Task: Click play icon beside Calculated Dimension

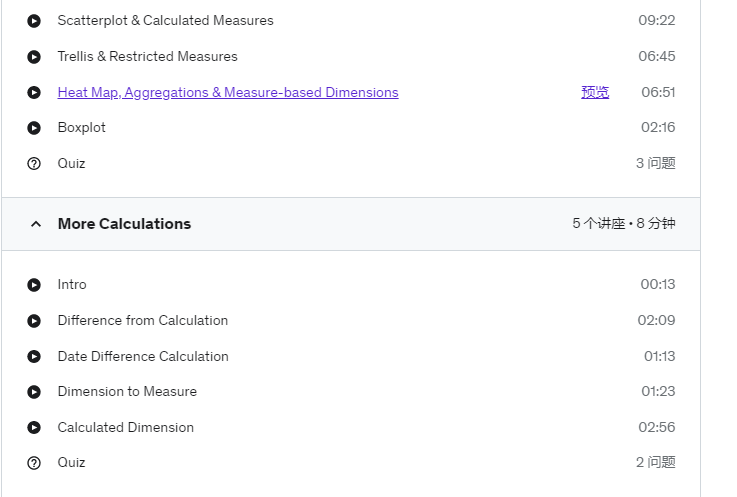Action: click(34, 427)
